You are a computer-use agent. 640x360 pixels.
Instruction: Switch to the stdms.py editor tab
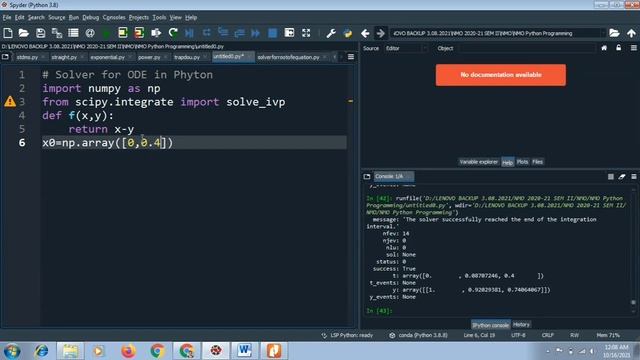coord(27,57)
